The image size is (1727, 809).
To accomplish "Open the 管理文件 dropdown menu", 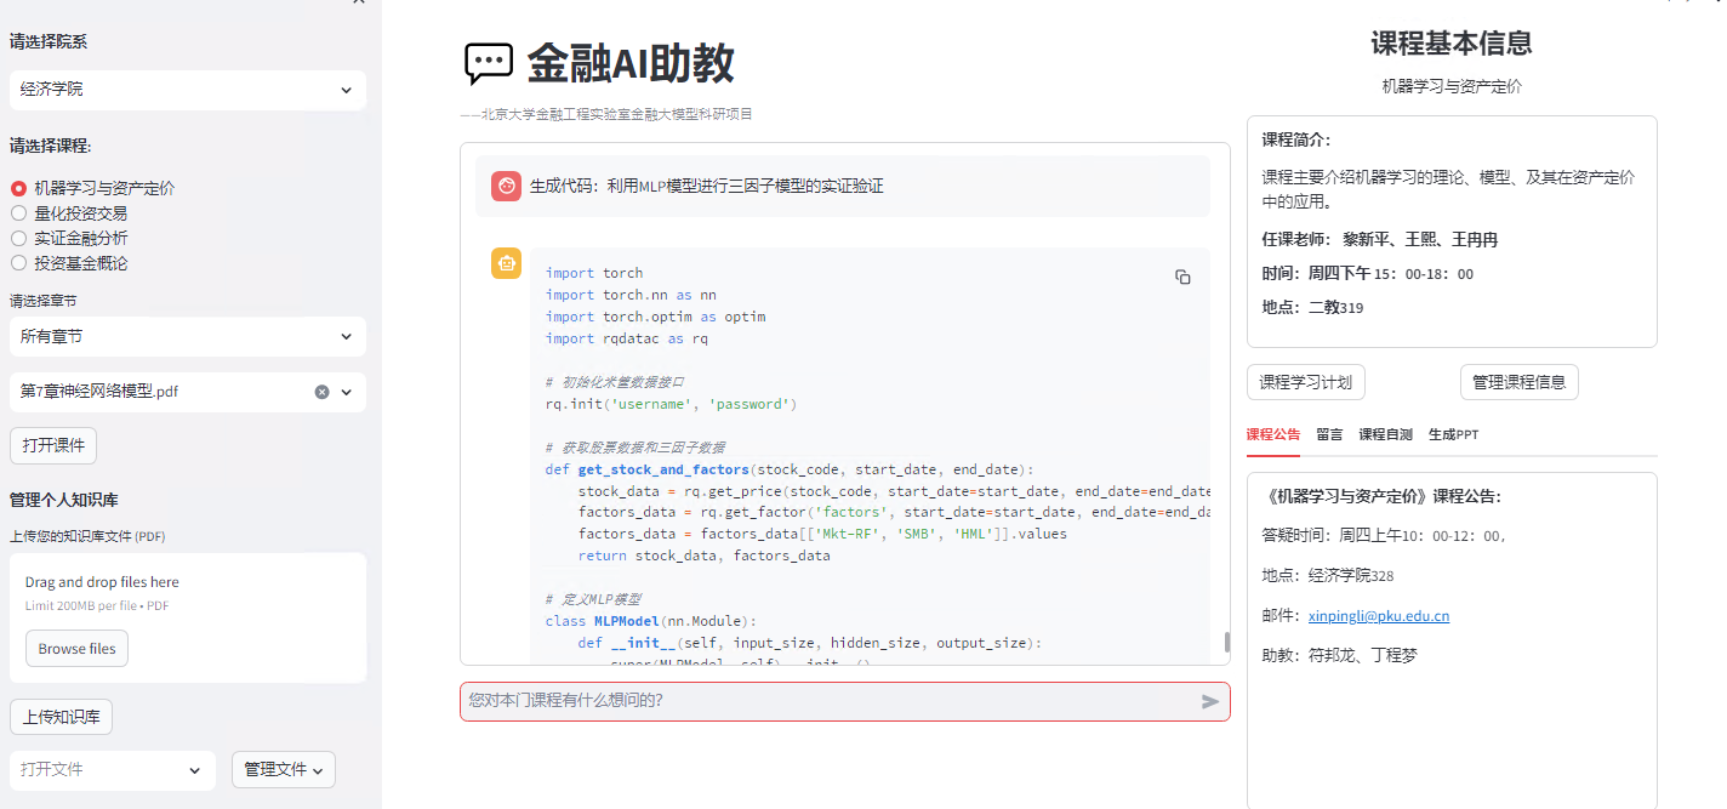I will (x=283, y=770).
